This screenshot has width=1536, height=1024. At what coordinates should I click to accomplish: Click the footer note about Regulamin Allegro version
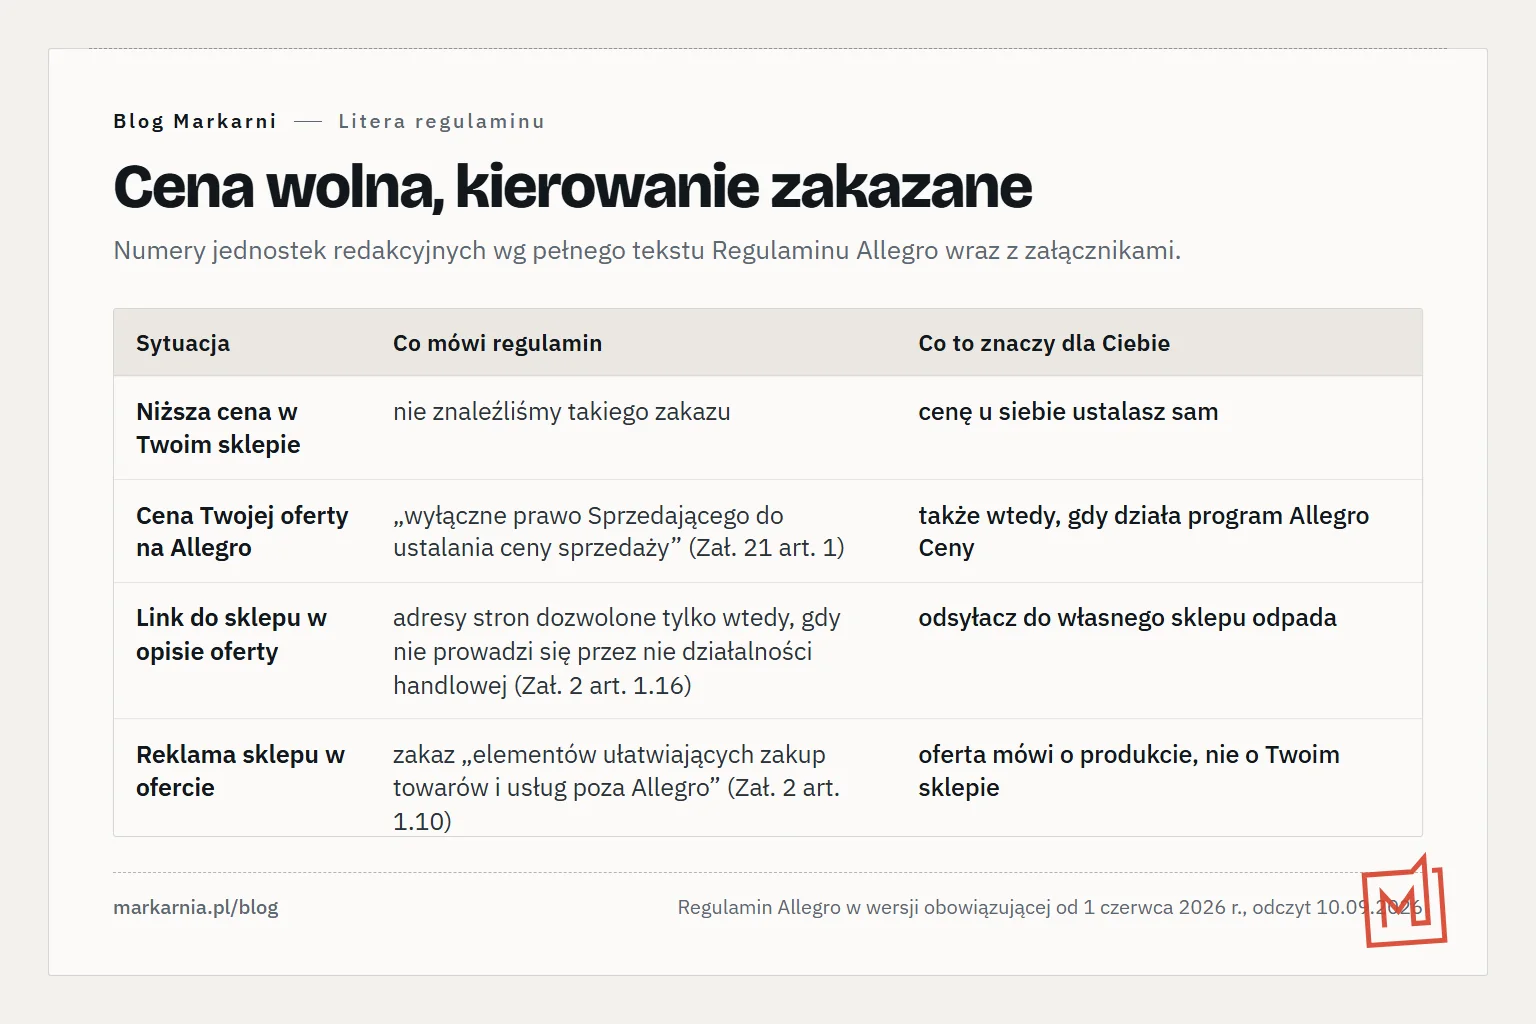[x=1049, y=907]
